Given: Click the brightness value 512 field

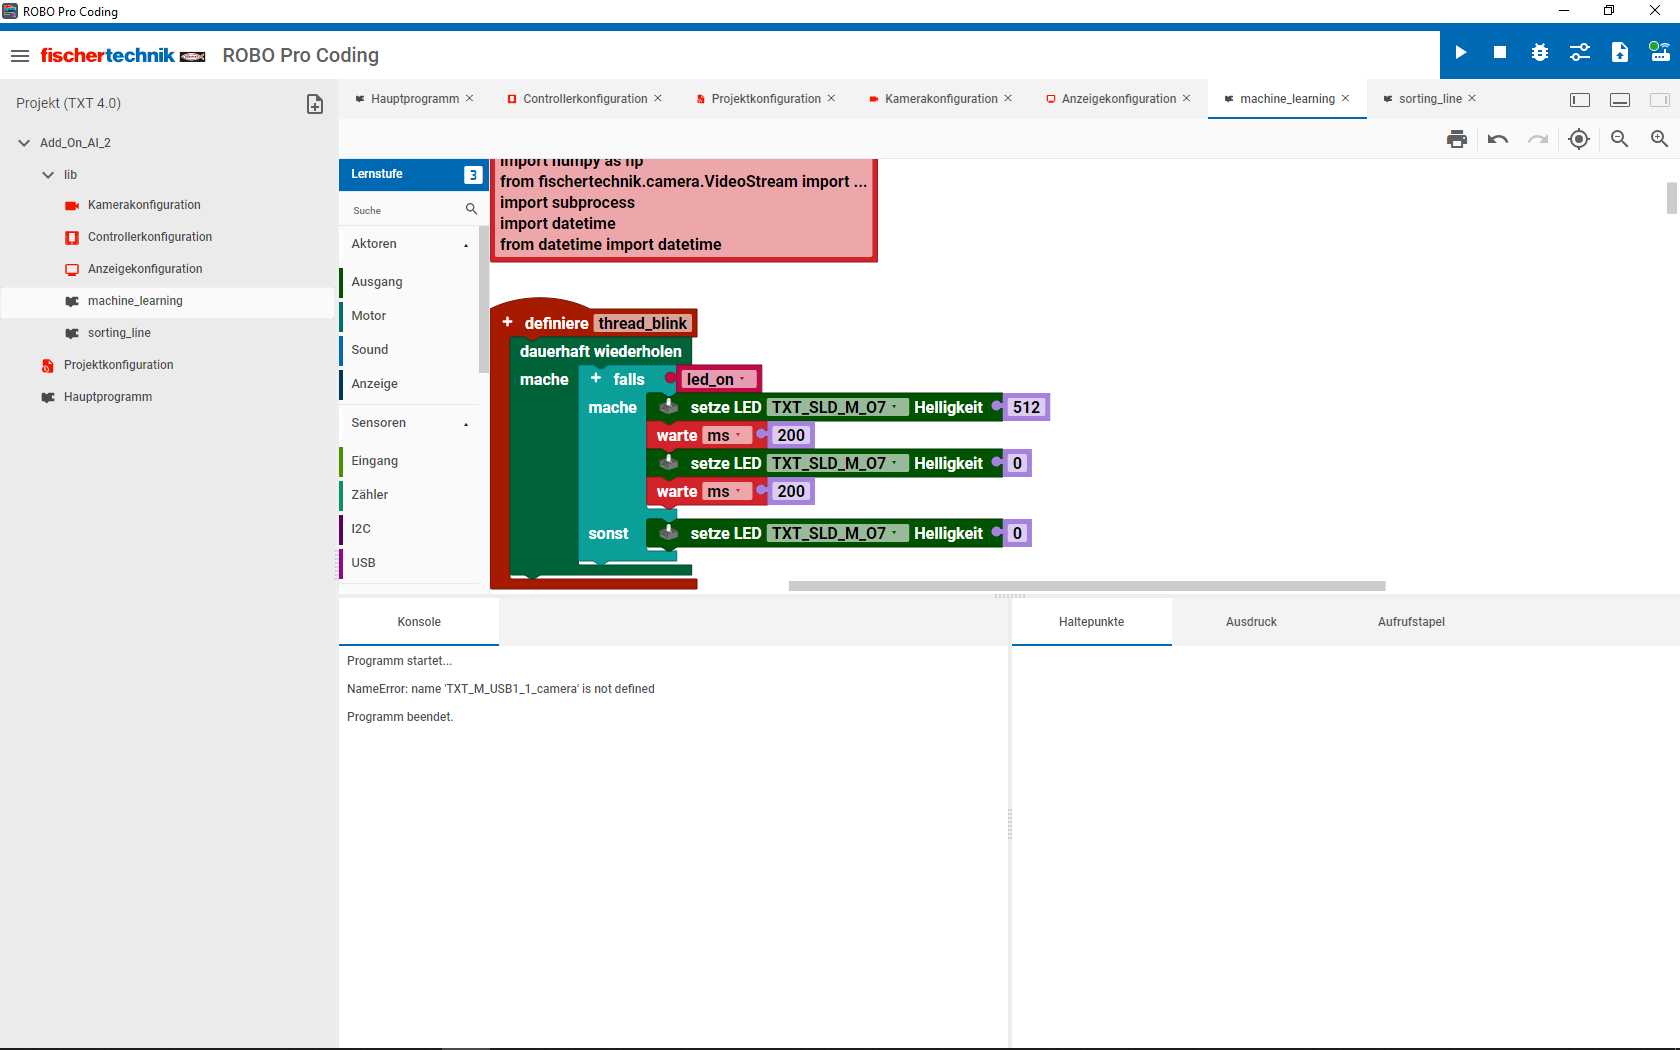Looking at the screenshot, I should pos(1026,407).
